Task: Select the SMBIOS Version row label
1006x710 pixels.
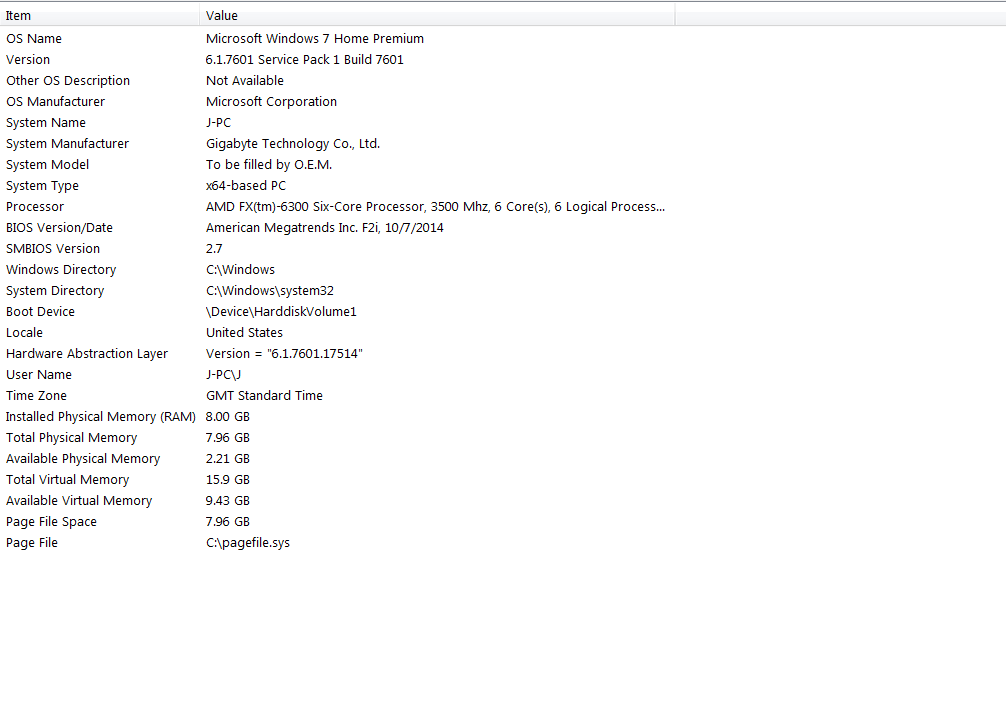Action: coord(53,249)
